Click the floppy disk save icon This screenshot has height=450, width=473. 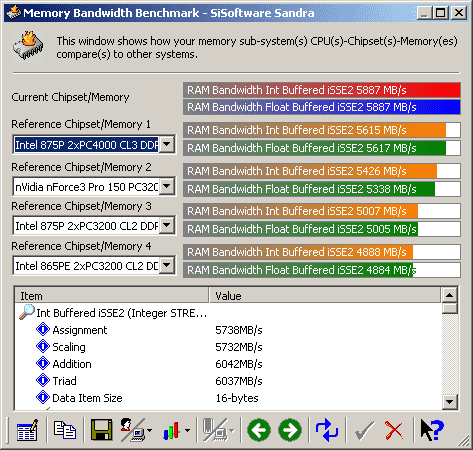tap(101, 430)
